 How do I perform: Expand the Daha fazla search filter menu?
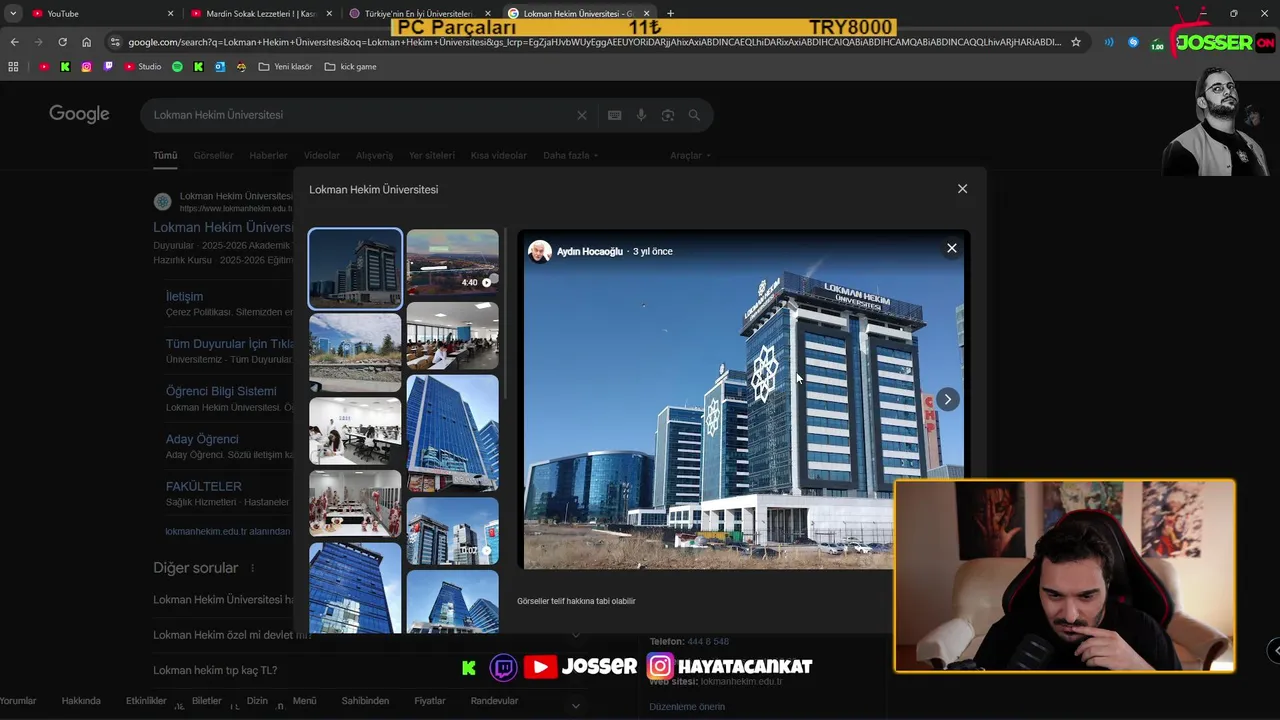point(571,155)
